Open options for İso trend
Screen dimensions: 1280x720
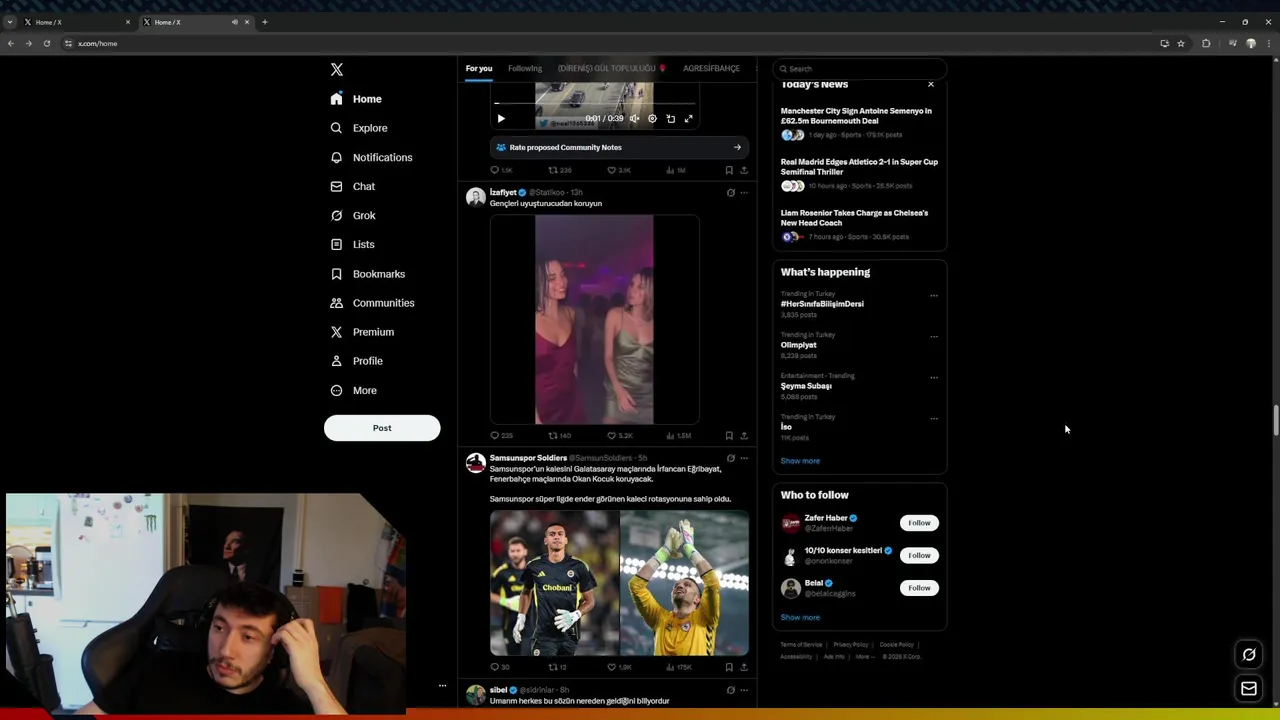click(x=934, y=419)
